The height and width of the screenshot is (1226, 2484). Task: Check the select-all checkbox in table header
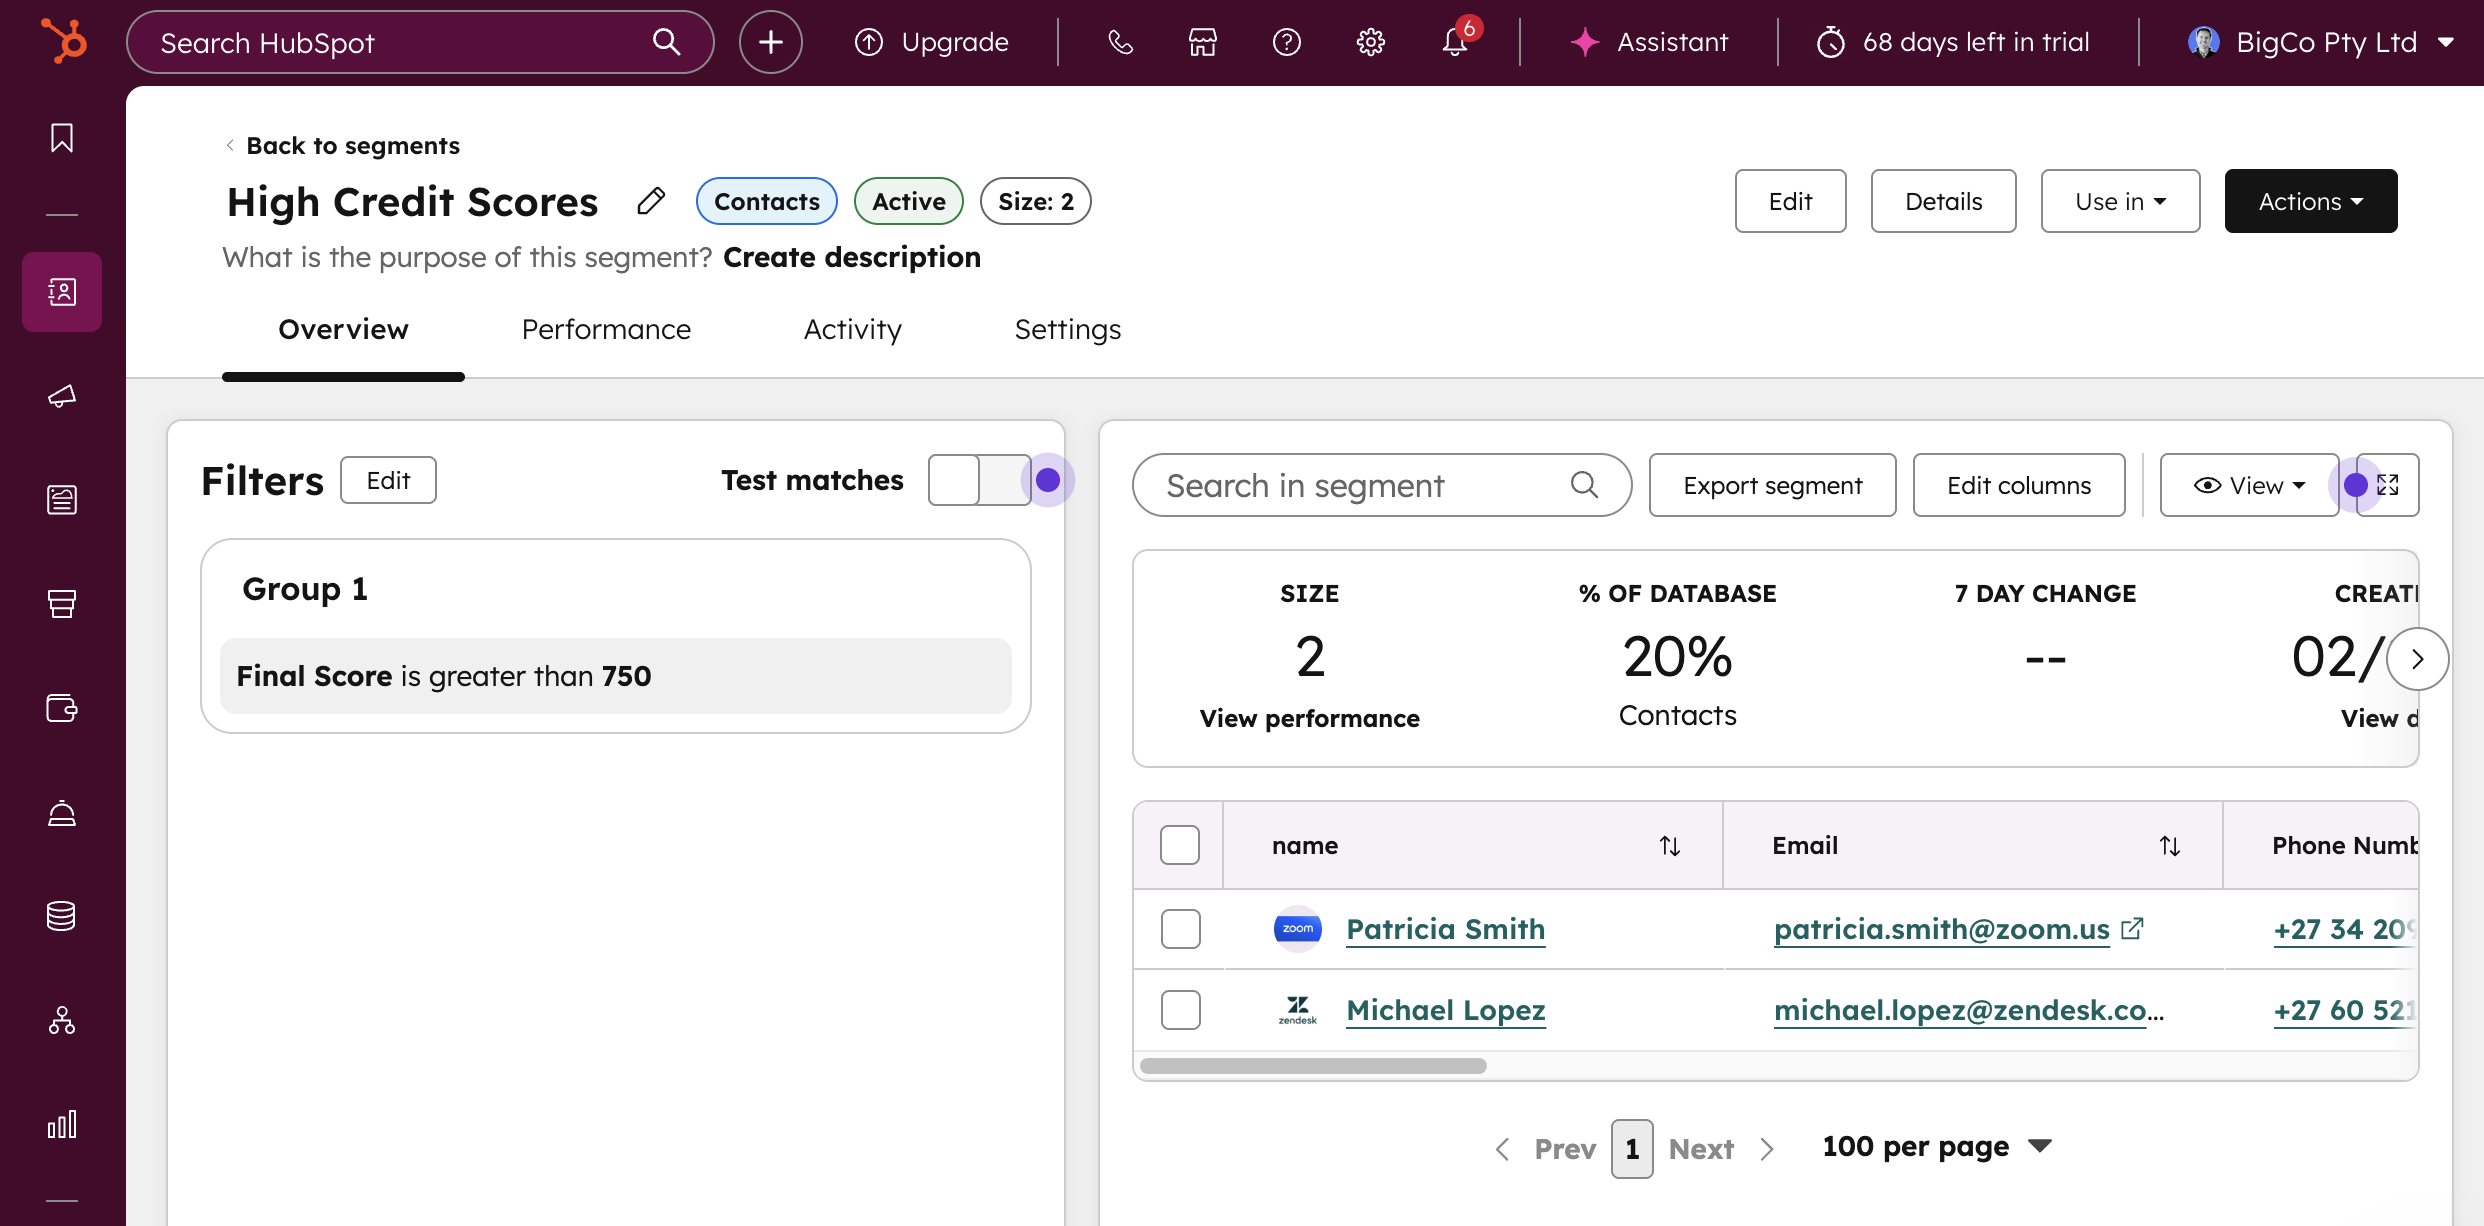tap(1180, 845)
